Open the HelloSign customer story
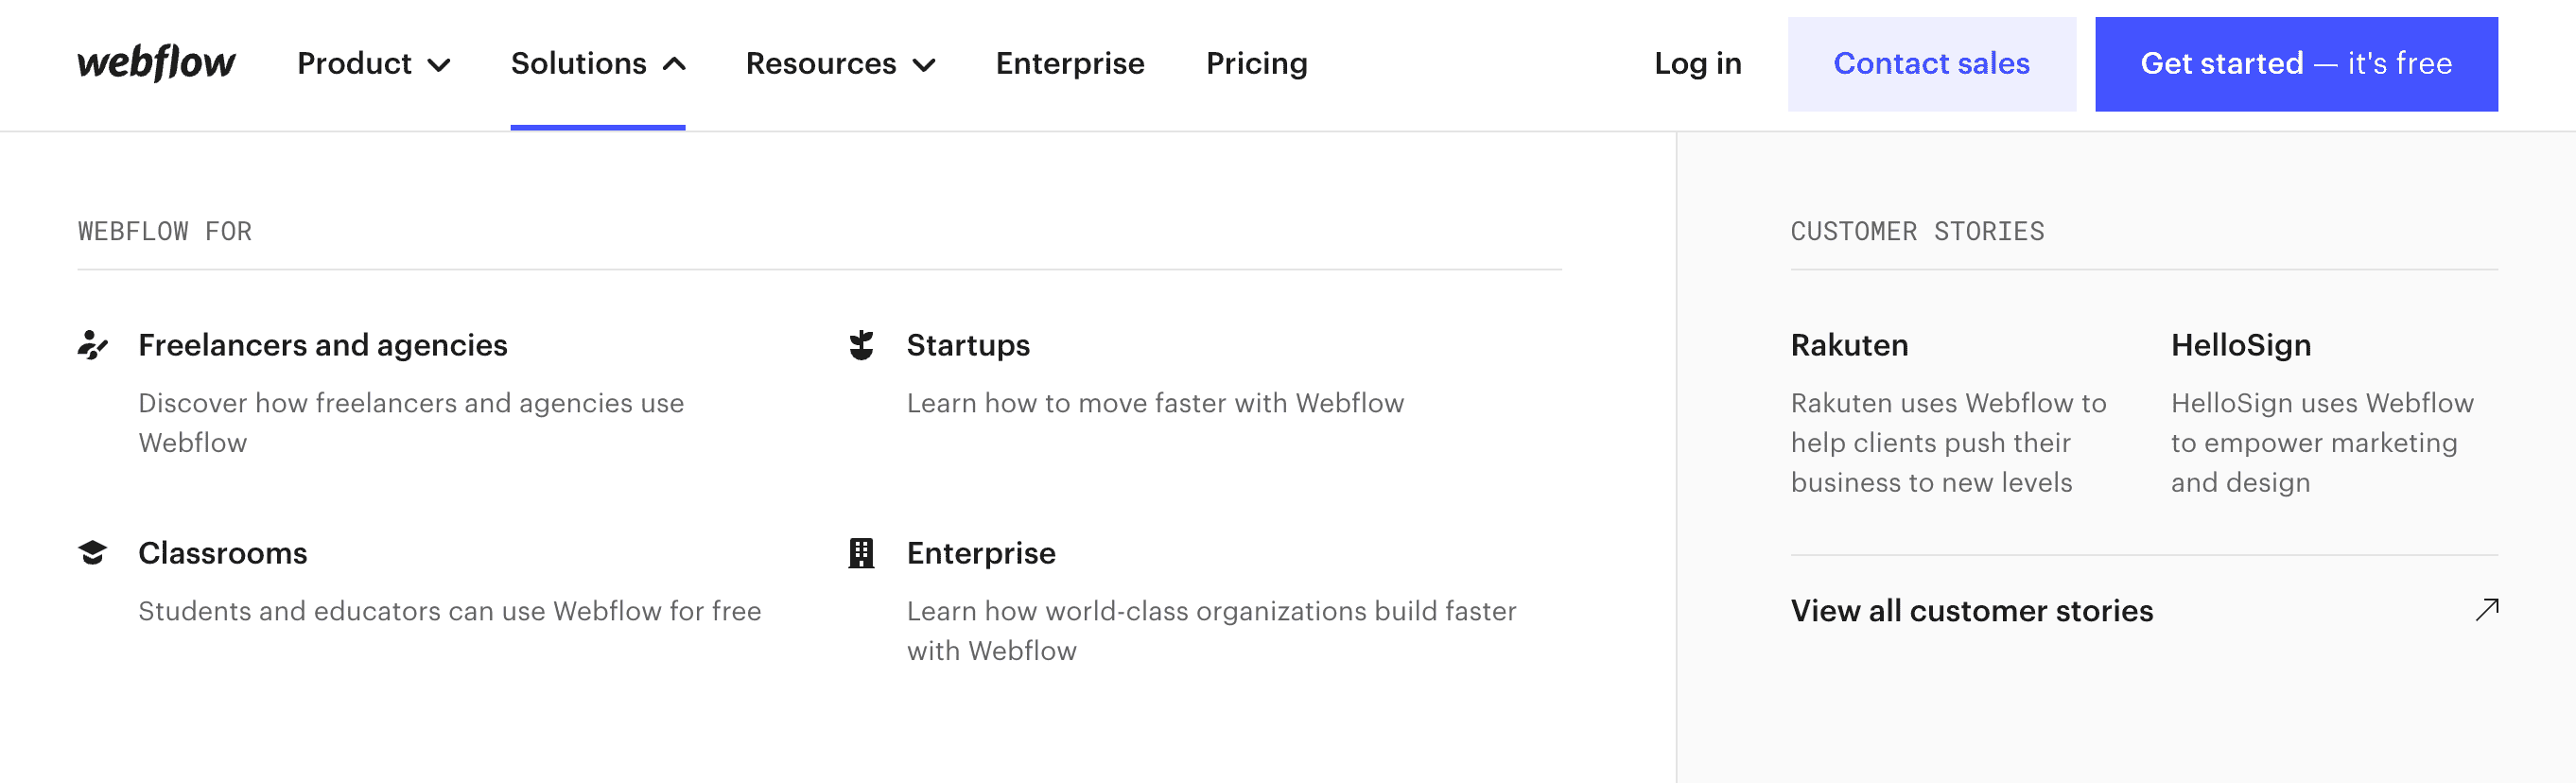Image resolution: width=2576 pixels, height=783 pixels. tap(2240, 345)
